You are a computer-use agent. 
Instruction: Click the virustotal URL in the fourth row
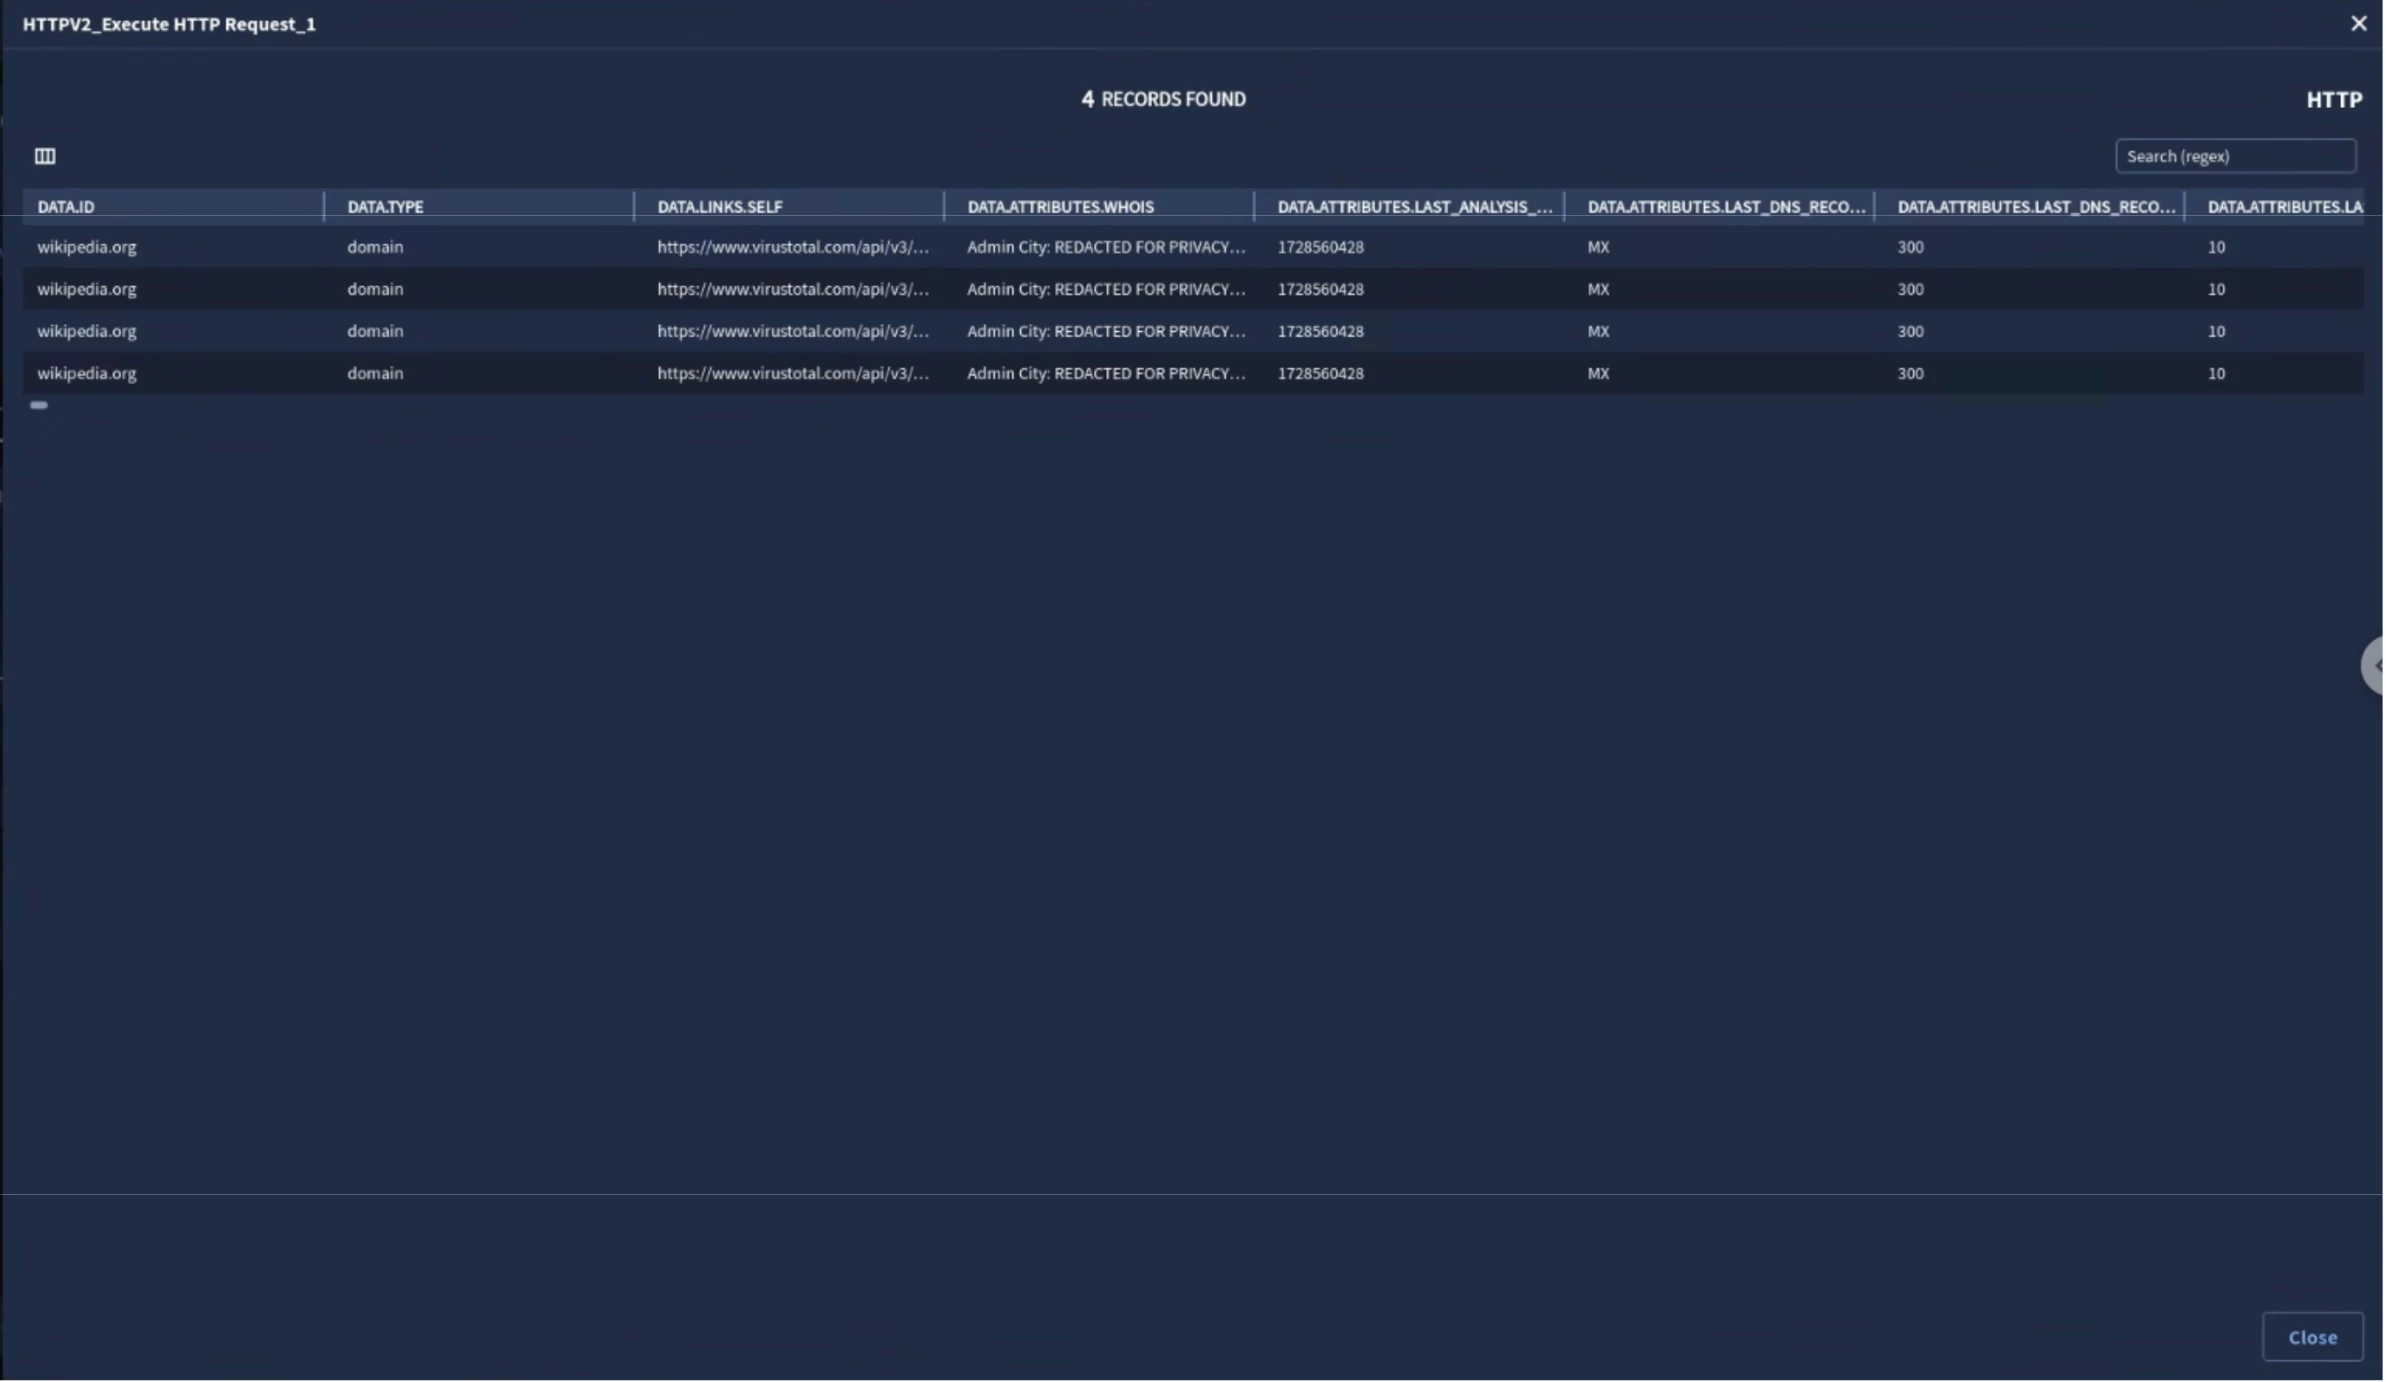[794, 373]
